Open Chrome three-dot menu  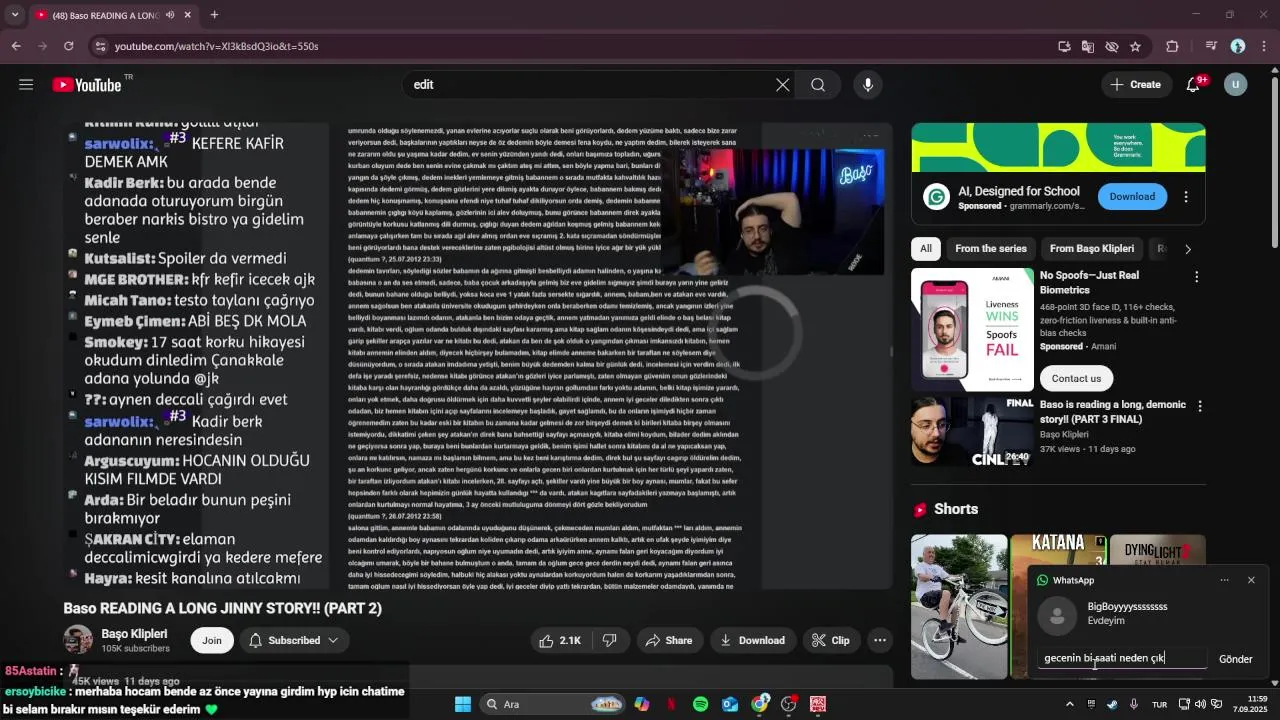tap(1265, 46)
